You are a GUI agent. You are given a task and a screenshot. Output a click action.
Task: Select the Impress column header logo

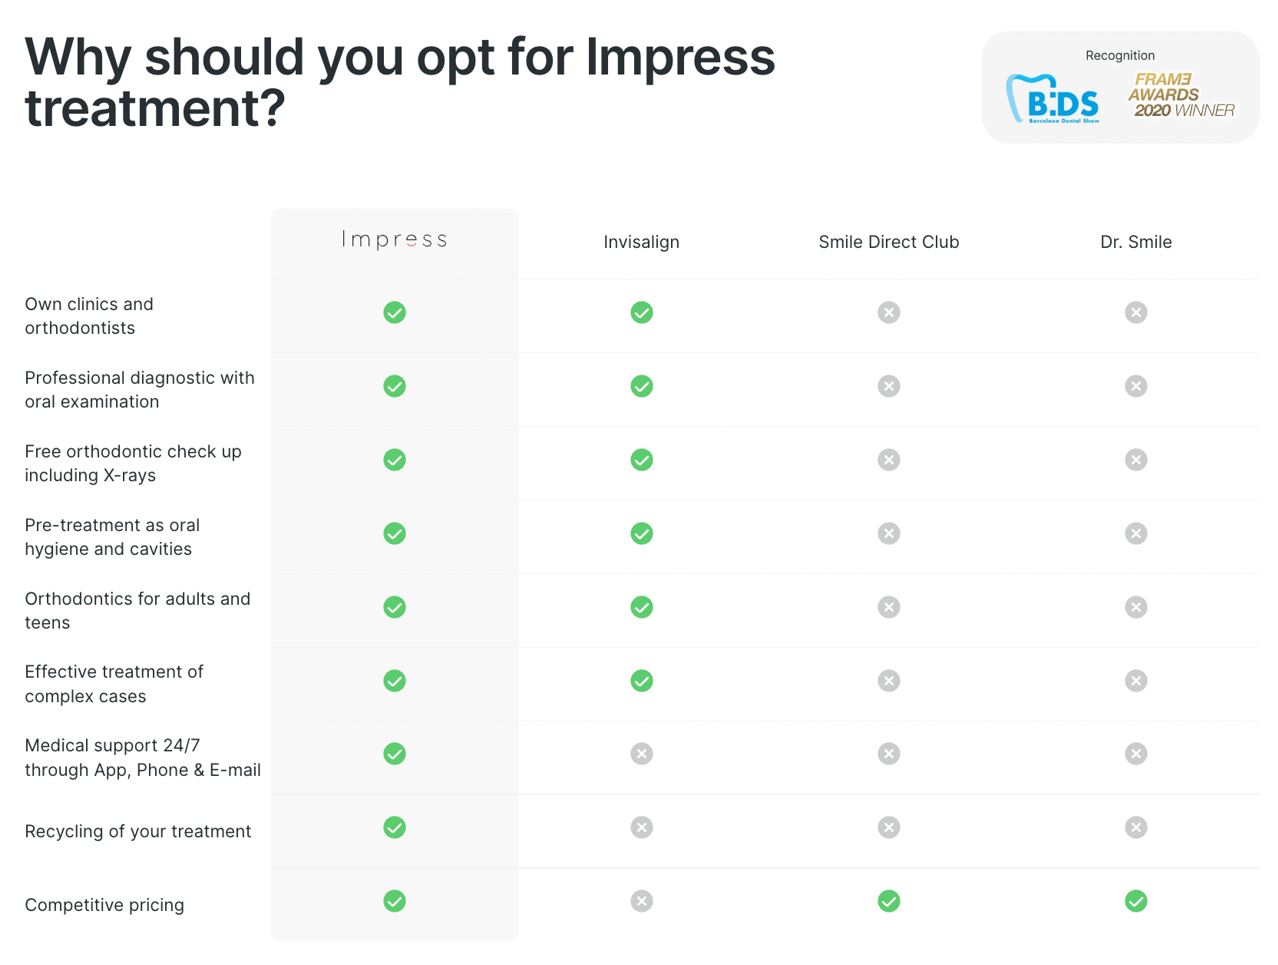click(395, 240)
